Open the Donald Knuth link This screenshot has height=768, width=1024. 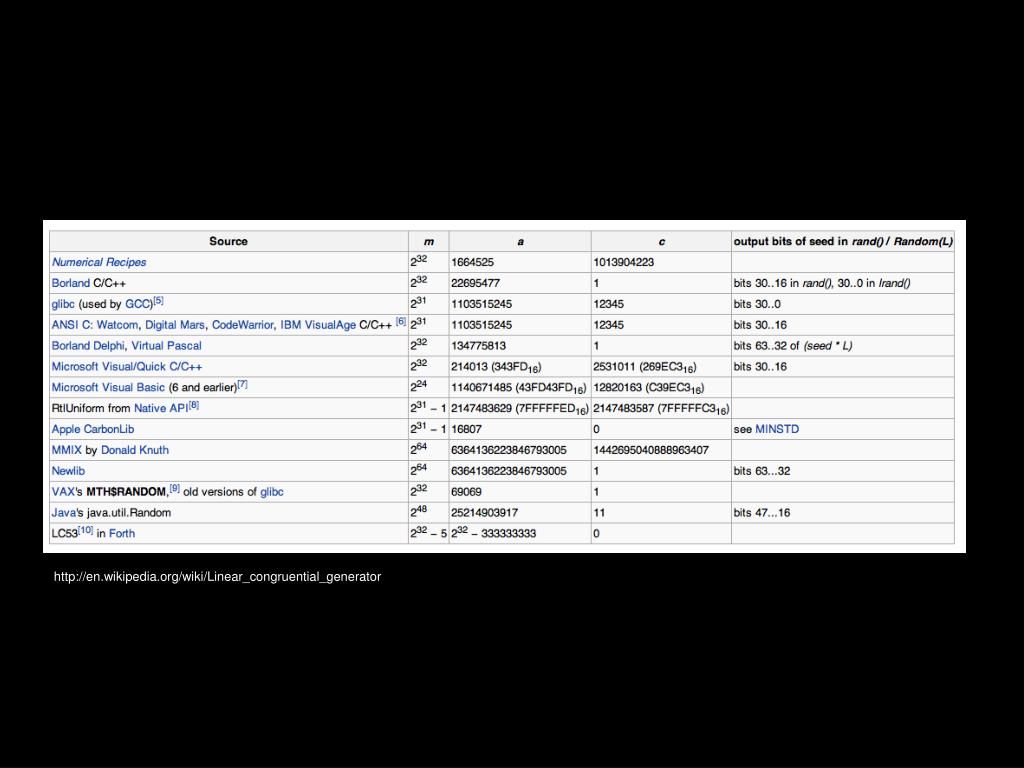pyautogui.click(x=135, y=450)
